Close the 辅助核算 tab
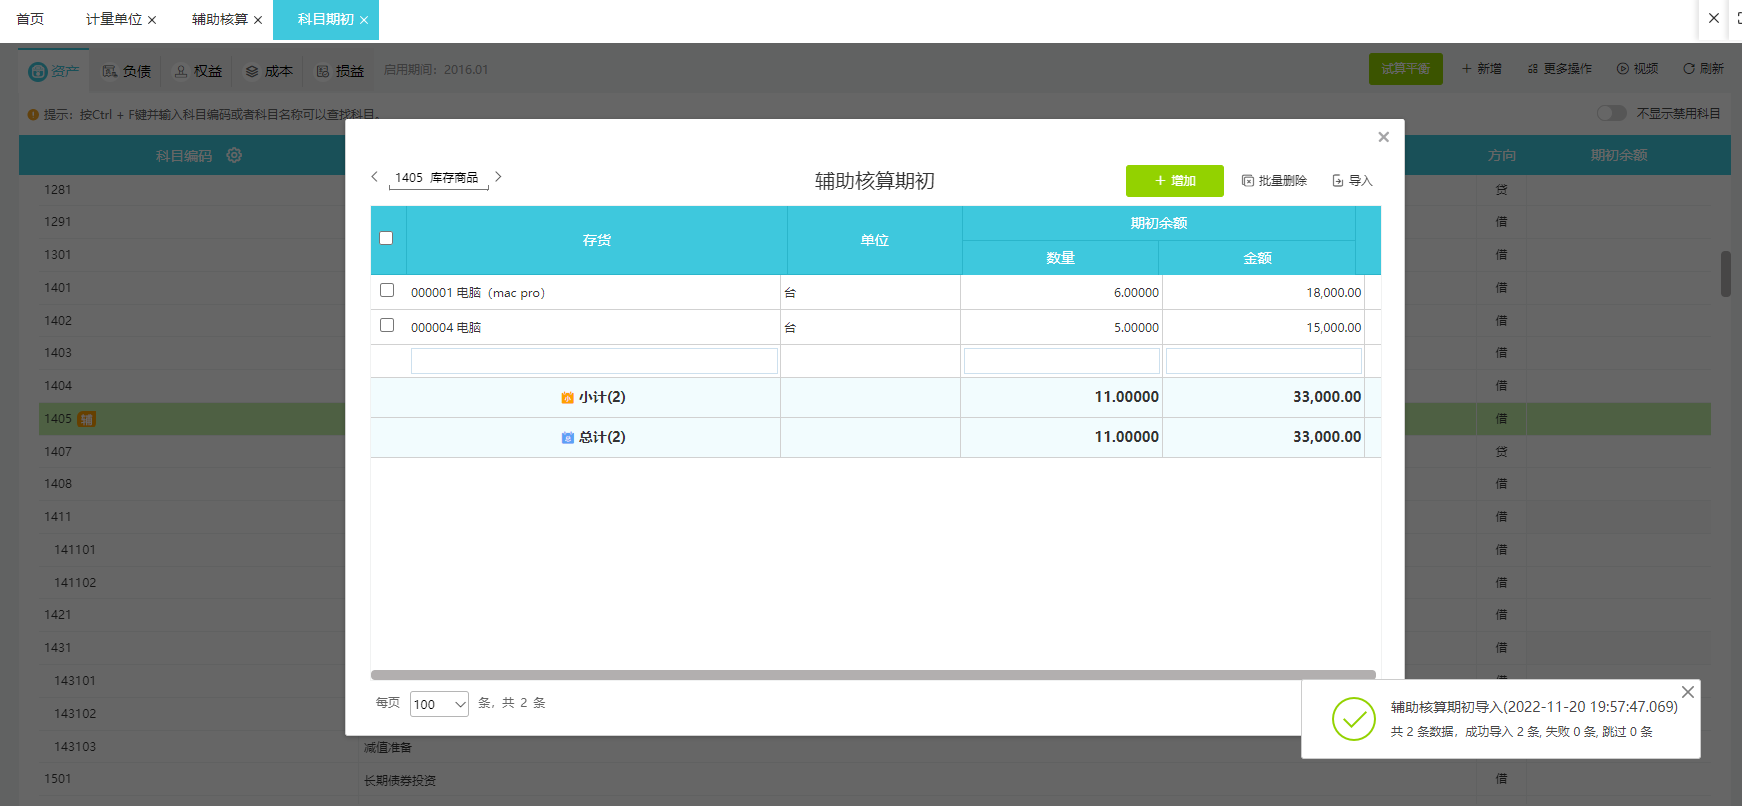Screen dimensions: 1742x806 coord(258,20)
